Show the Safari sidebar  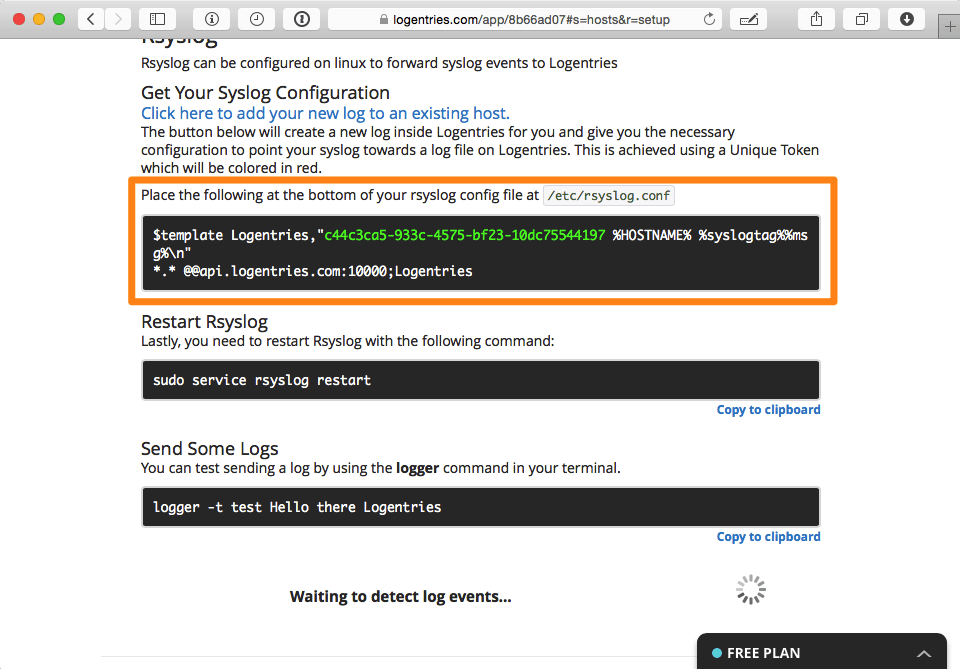[157, 19]
